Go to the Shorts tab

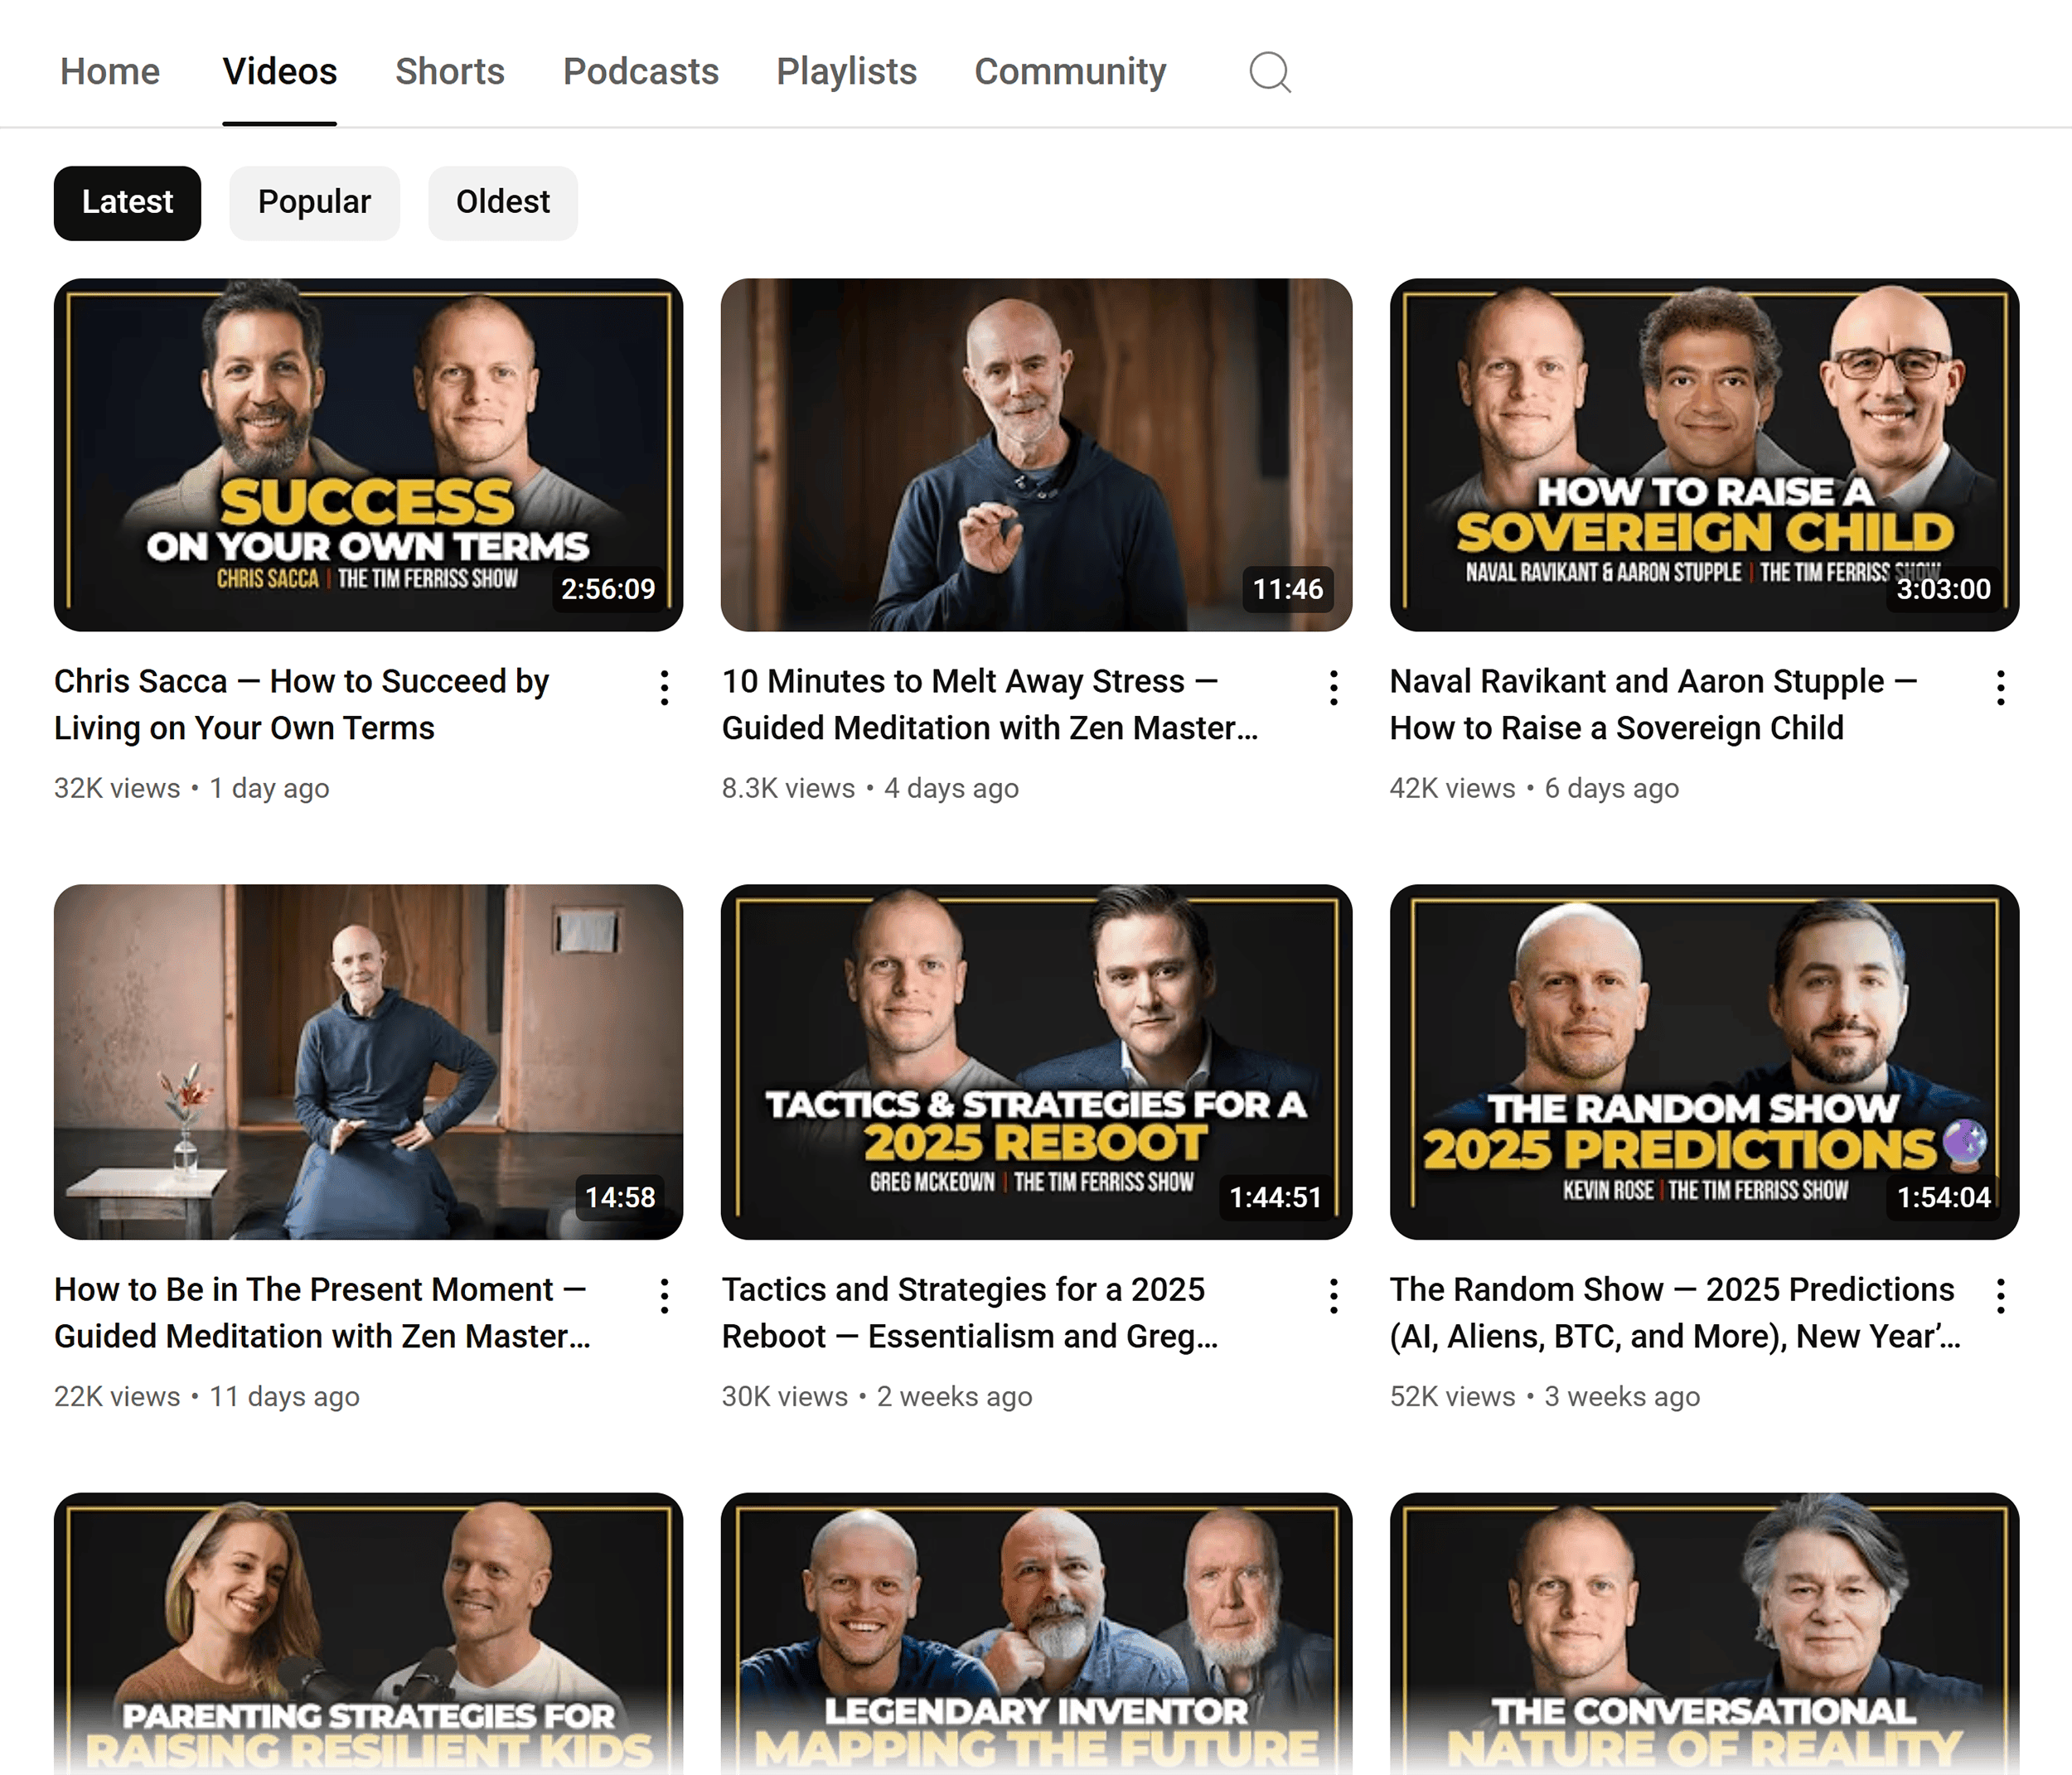[450, 72]
